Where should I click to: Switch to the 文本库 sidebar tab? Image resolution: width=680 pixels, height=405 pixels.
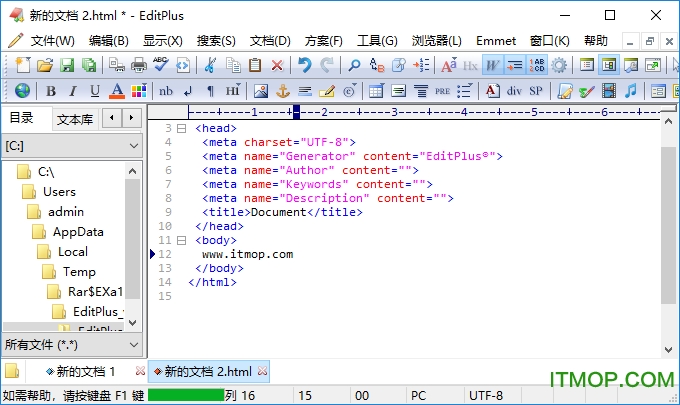tap(75, 119)
